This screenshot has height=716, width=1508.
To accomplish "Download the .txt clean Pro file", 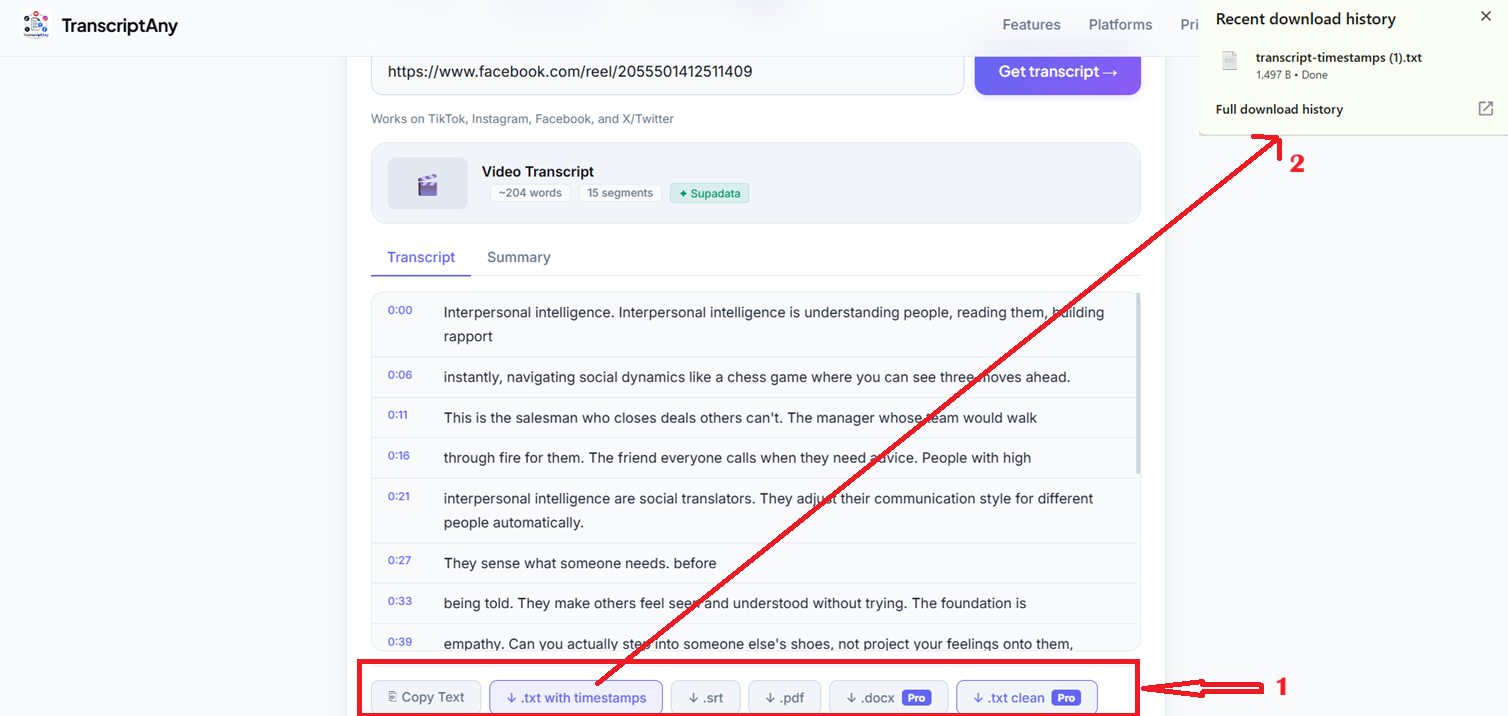I will point(1026,697).
